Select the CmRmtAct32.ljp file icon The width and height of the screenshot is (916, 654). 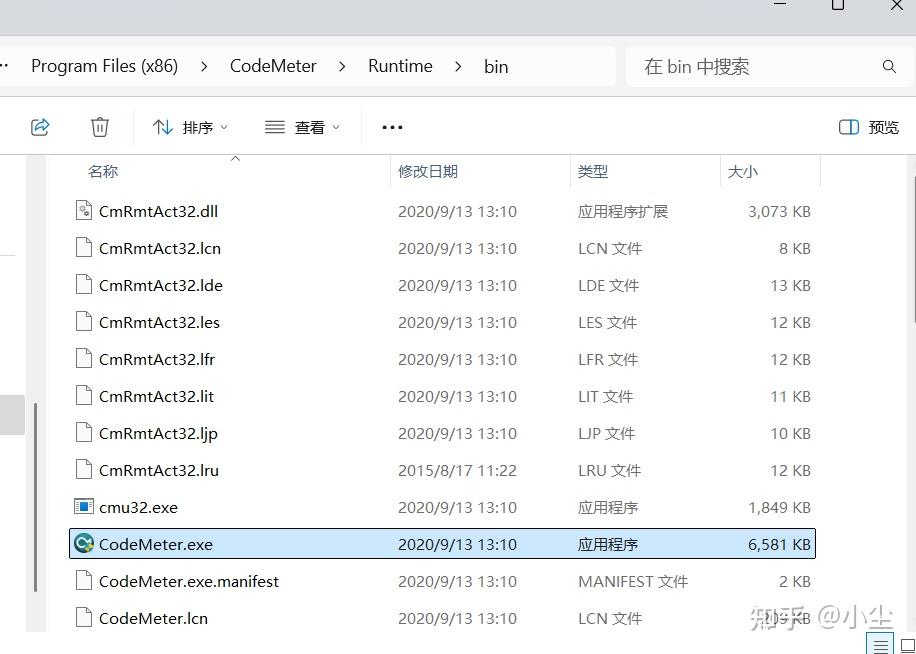point(84,433)
